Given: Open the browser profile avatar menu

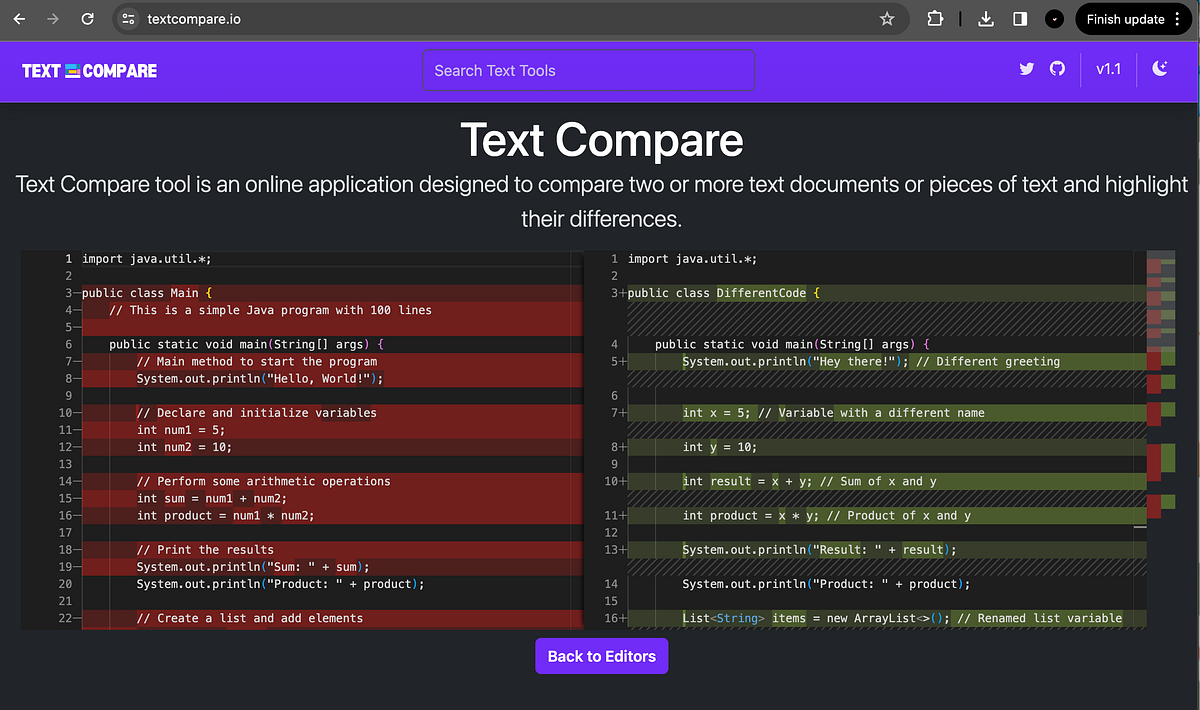Looking at the screenshot, I should 1054,18.
